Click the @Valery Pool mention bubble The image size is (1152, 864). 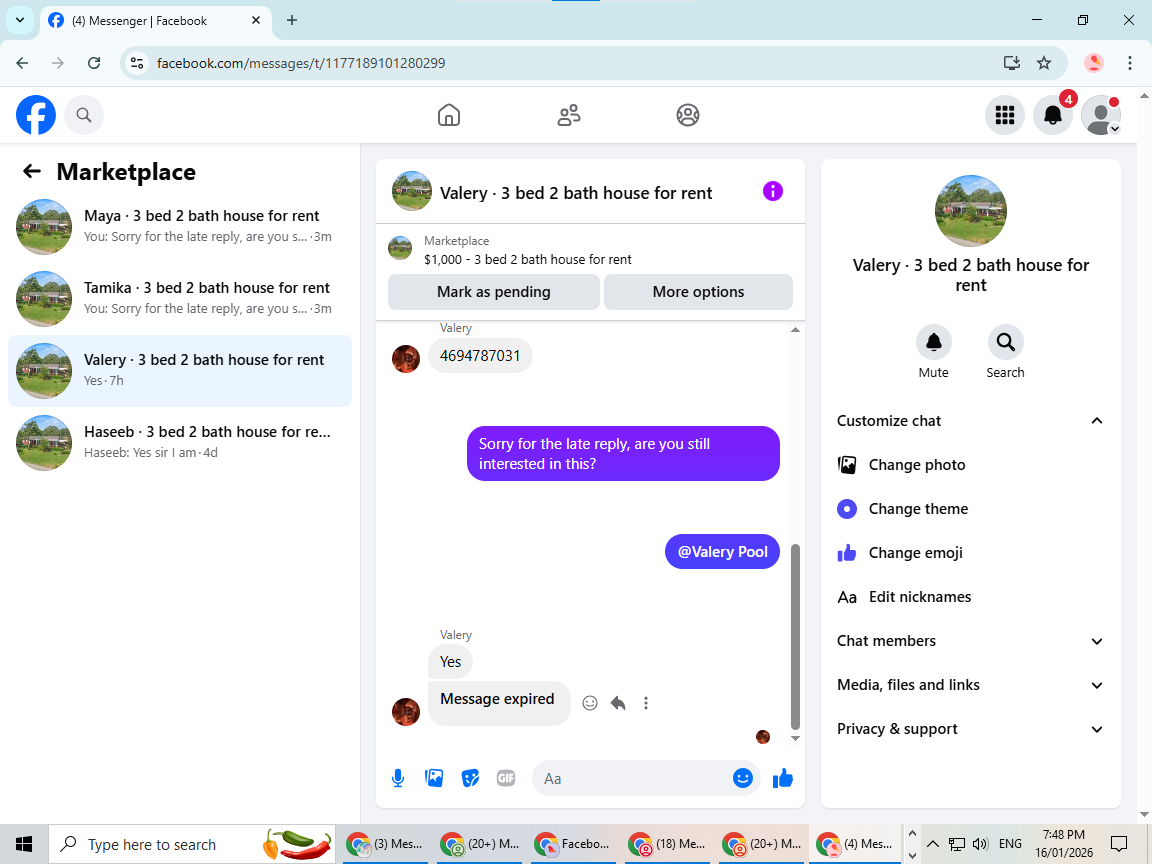[x=722, y=552]
